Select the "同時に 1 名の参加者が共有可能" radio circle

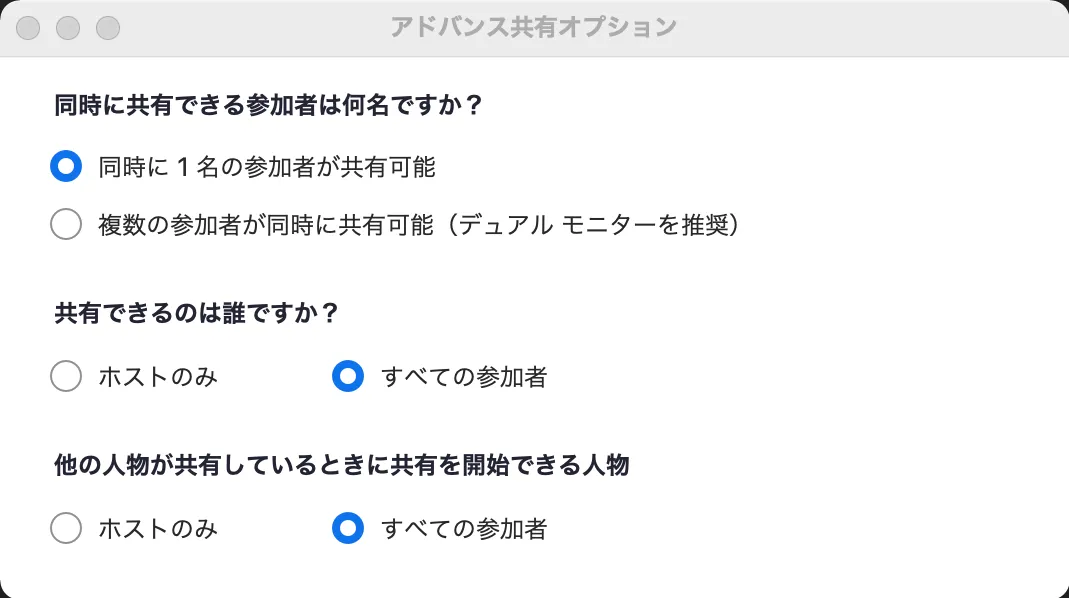pos(66,167)
